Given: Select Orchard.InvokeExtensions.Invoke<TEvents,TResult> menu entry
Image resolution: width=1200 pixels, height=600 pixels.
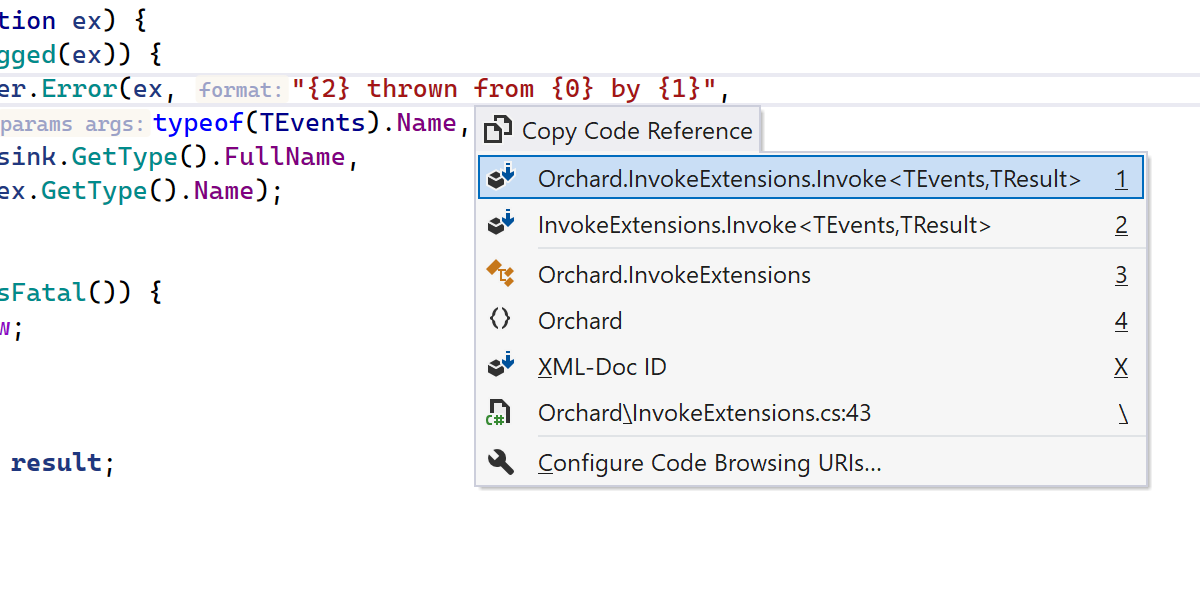Looking at the screenshot, I should click(809, 179).
